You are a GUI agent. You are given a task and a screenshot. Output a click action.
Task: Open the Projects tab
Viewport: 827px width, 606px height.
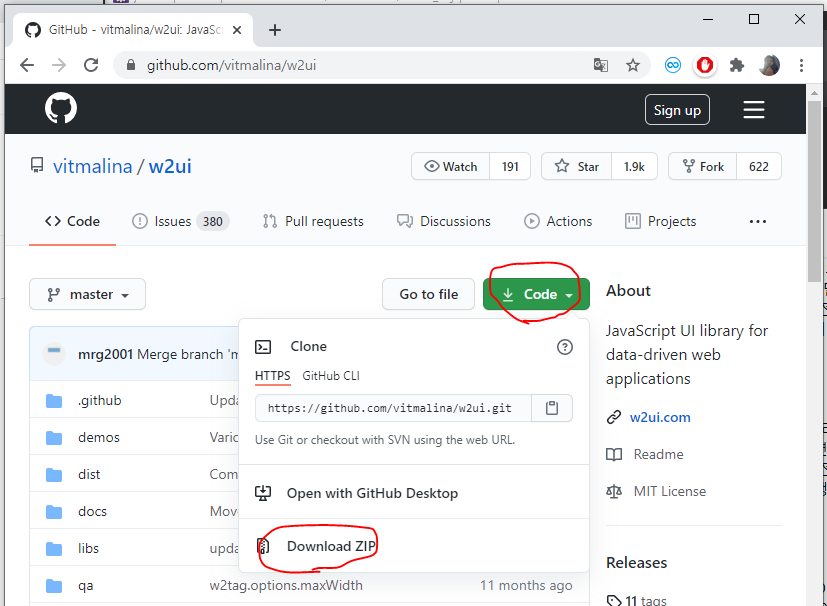coord(660,222)
